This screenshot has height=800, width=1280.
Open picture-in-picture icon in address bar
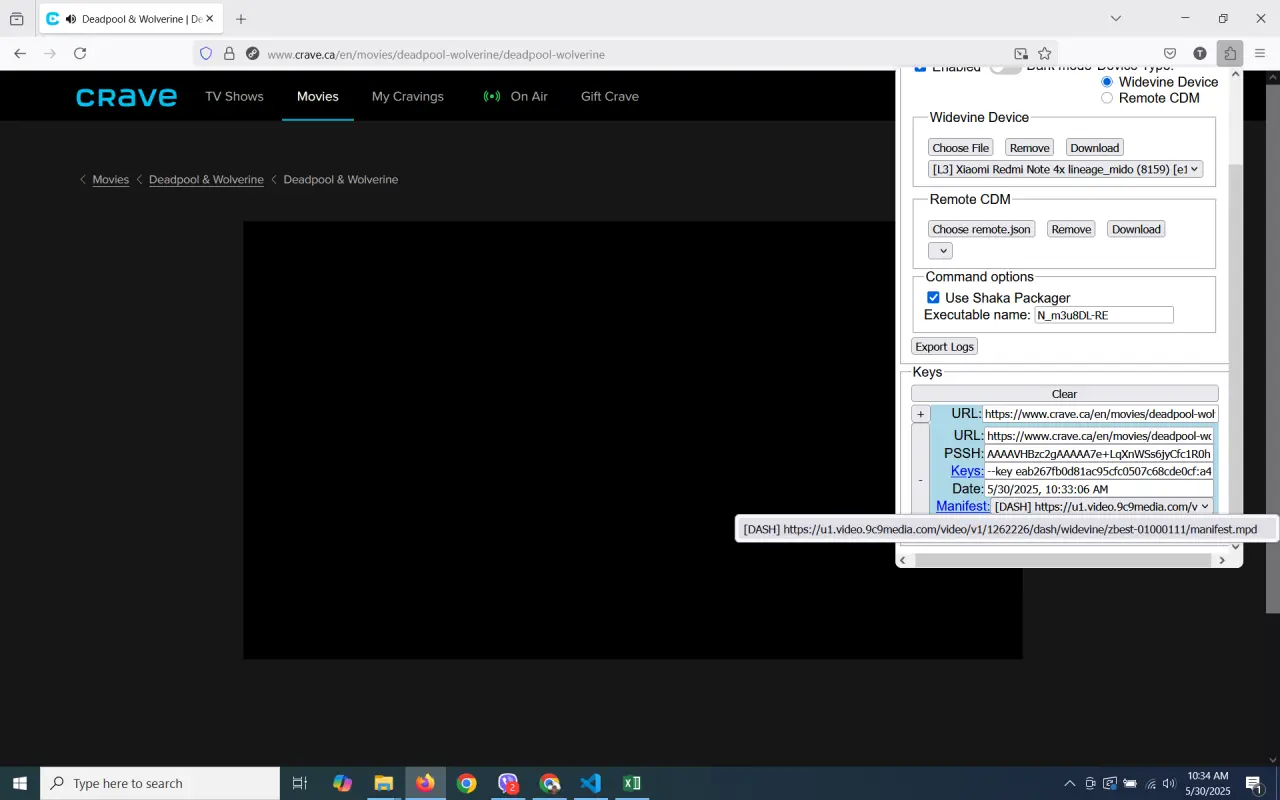pos(1021,54)
